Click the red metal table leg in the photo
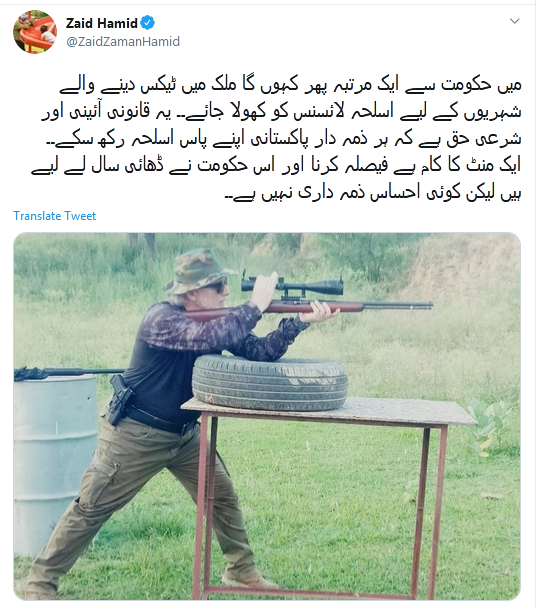 tap(201, 503)
